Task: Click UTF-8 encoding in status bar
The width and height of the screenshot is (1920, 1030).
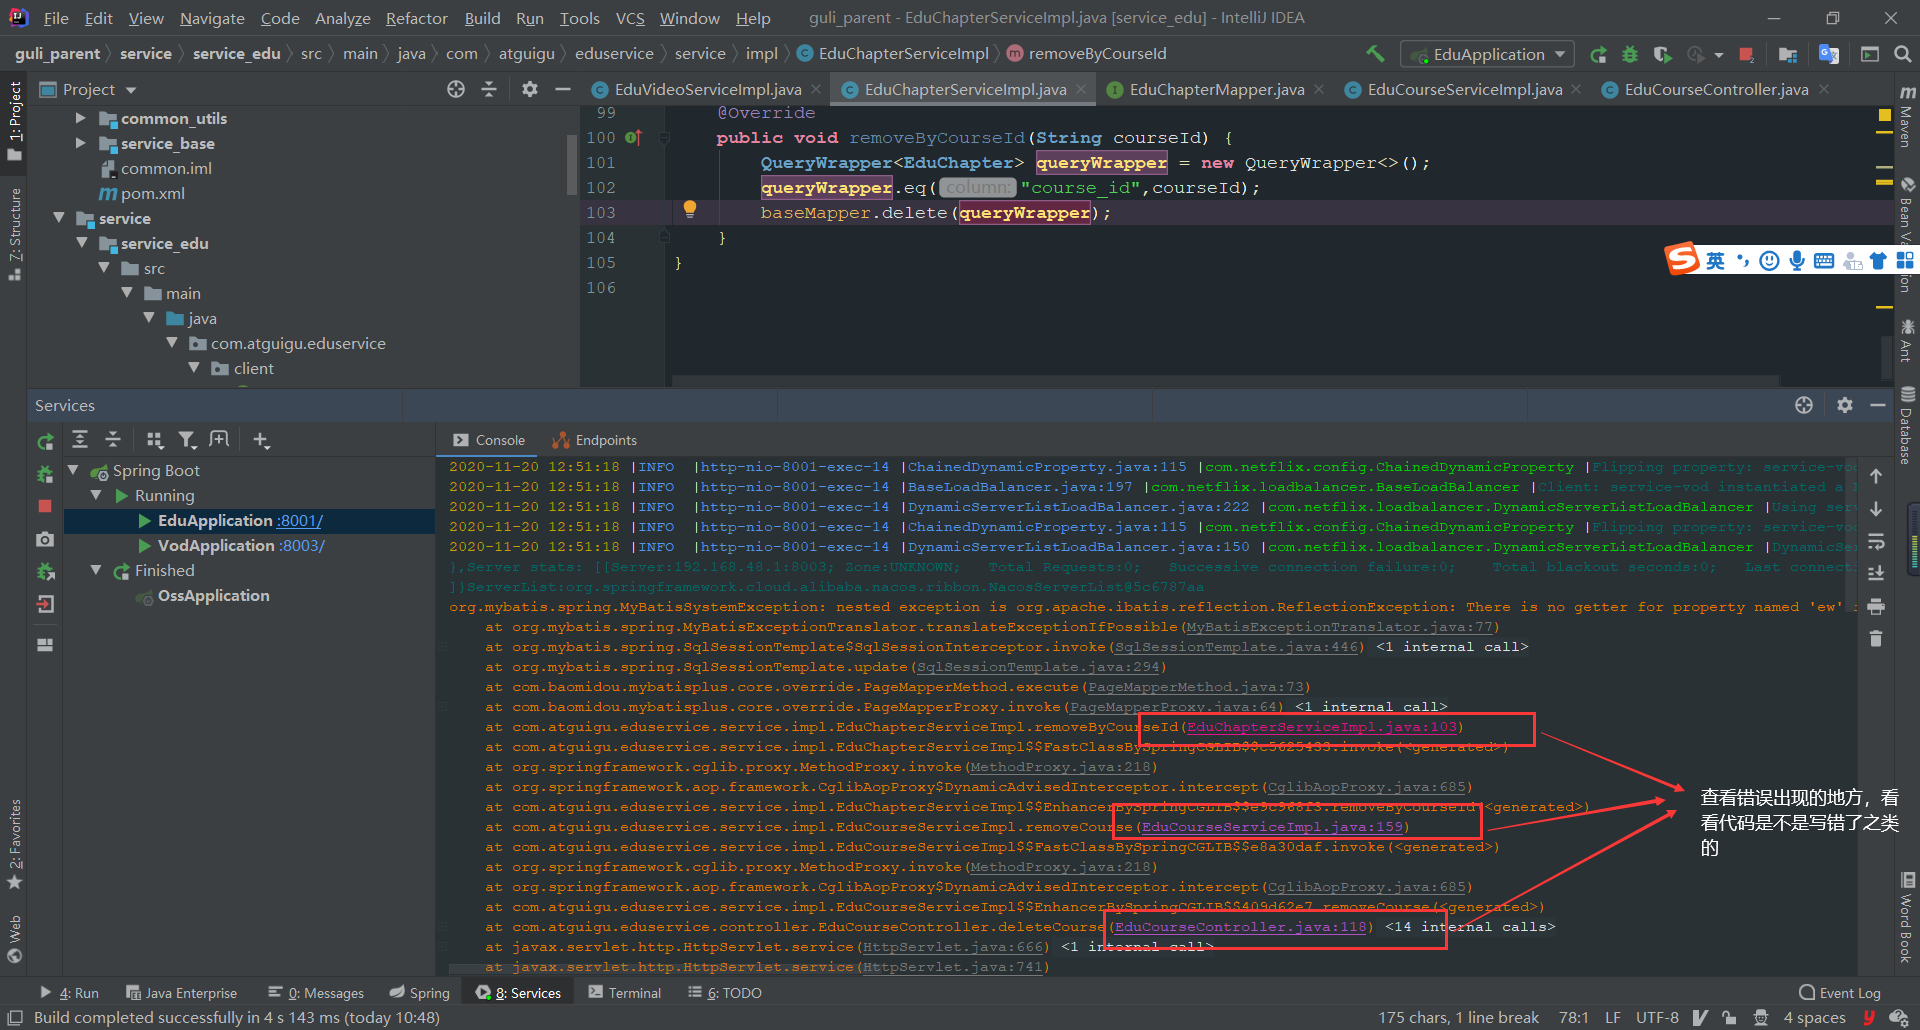Action: (x=1657, y=1017)
